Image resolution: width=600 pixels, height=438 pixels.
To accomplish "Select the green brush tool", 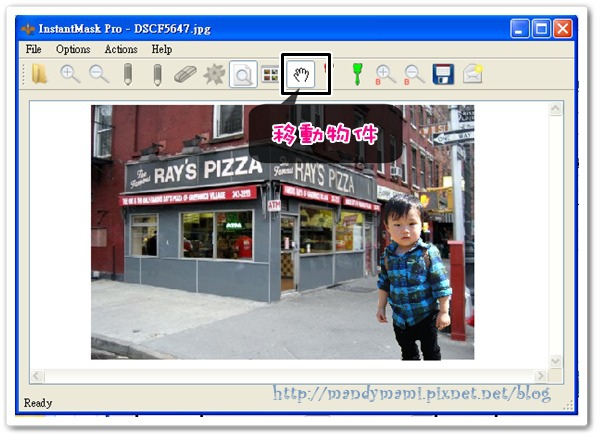I will pos(357,74).
